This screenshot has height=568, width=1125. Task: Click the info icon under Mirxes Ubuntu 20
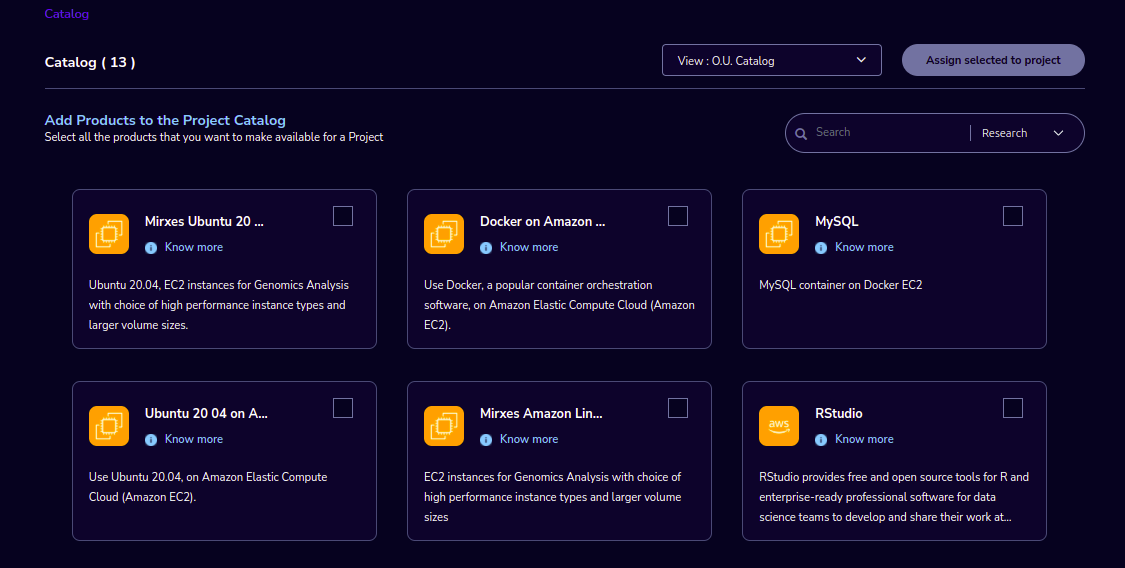(151, 247)
